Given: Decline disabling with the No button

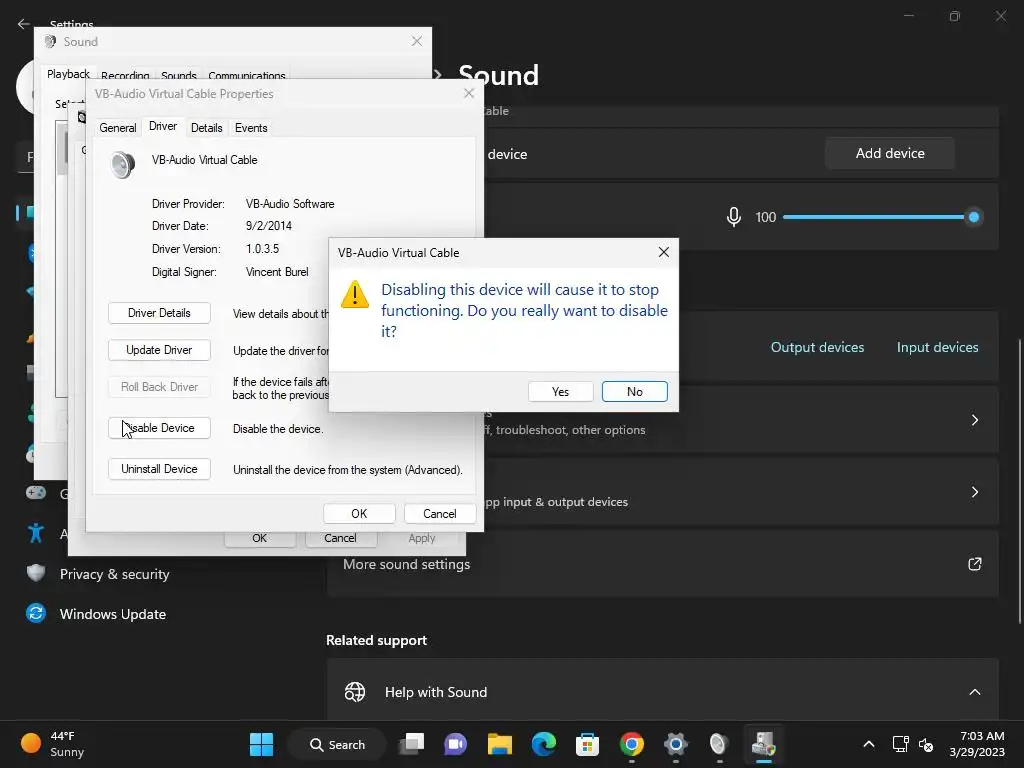Looking at the screenshot, I should pyautogui.click(x=634, y=391).
